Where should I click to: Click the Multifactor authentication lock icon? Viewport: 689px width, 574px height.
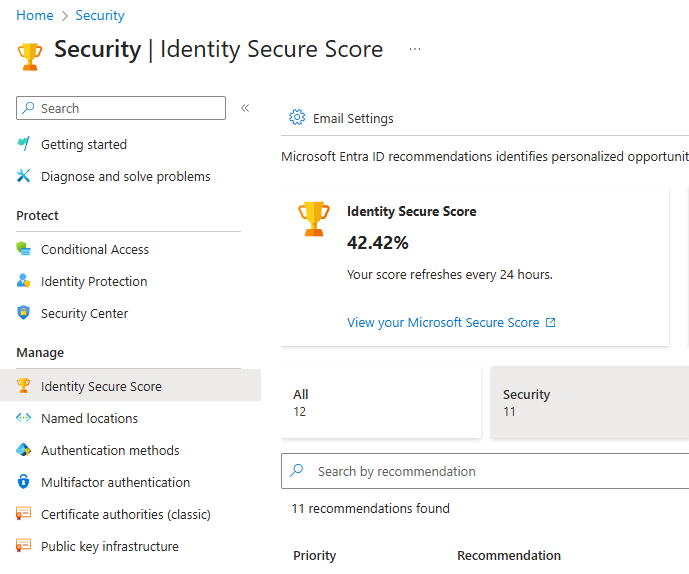pos(24,482)
